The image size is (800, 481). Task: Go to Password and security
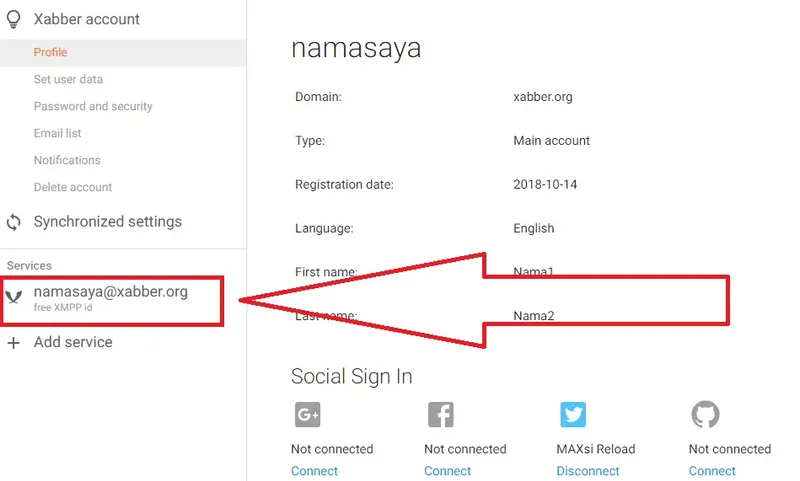(93, 107)
